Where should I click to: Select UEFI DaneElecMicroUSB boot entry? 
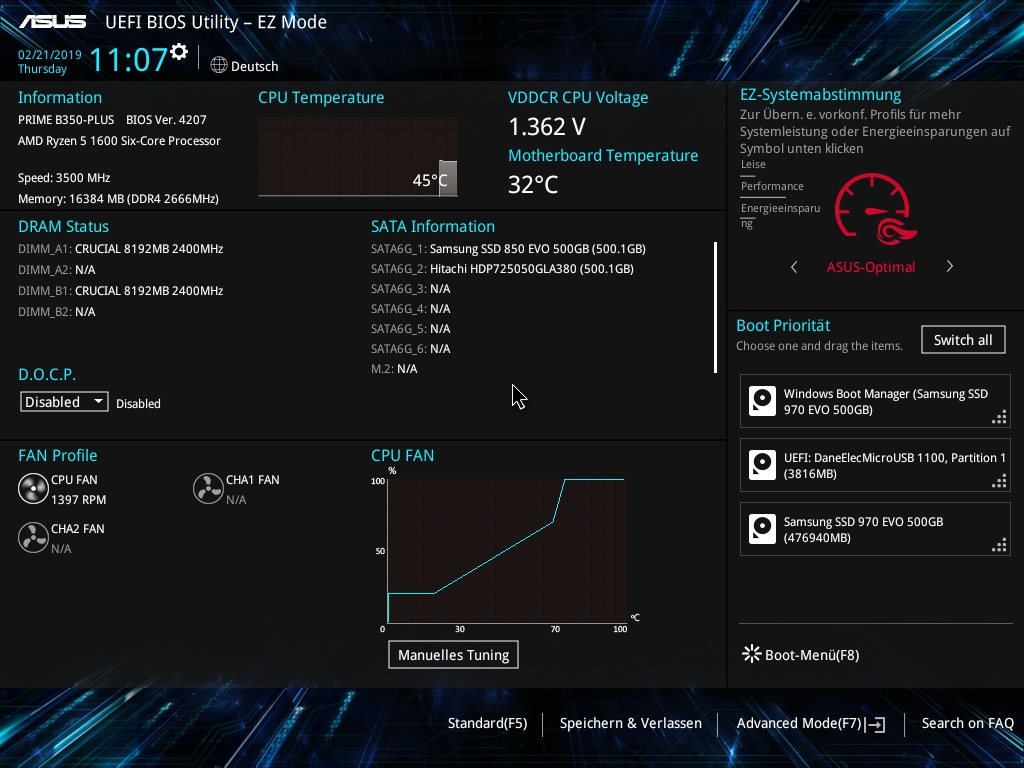click(875, 466)
